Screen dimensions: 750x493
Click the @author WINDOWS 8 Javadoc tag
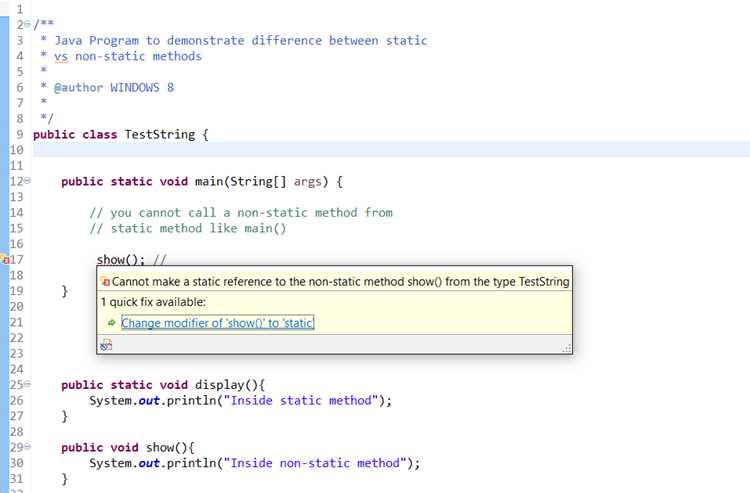[x=114, y=88]
